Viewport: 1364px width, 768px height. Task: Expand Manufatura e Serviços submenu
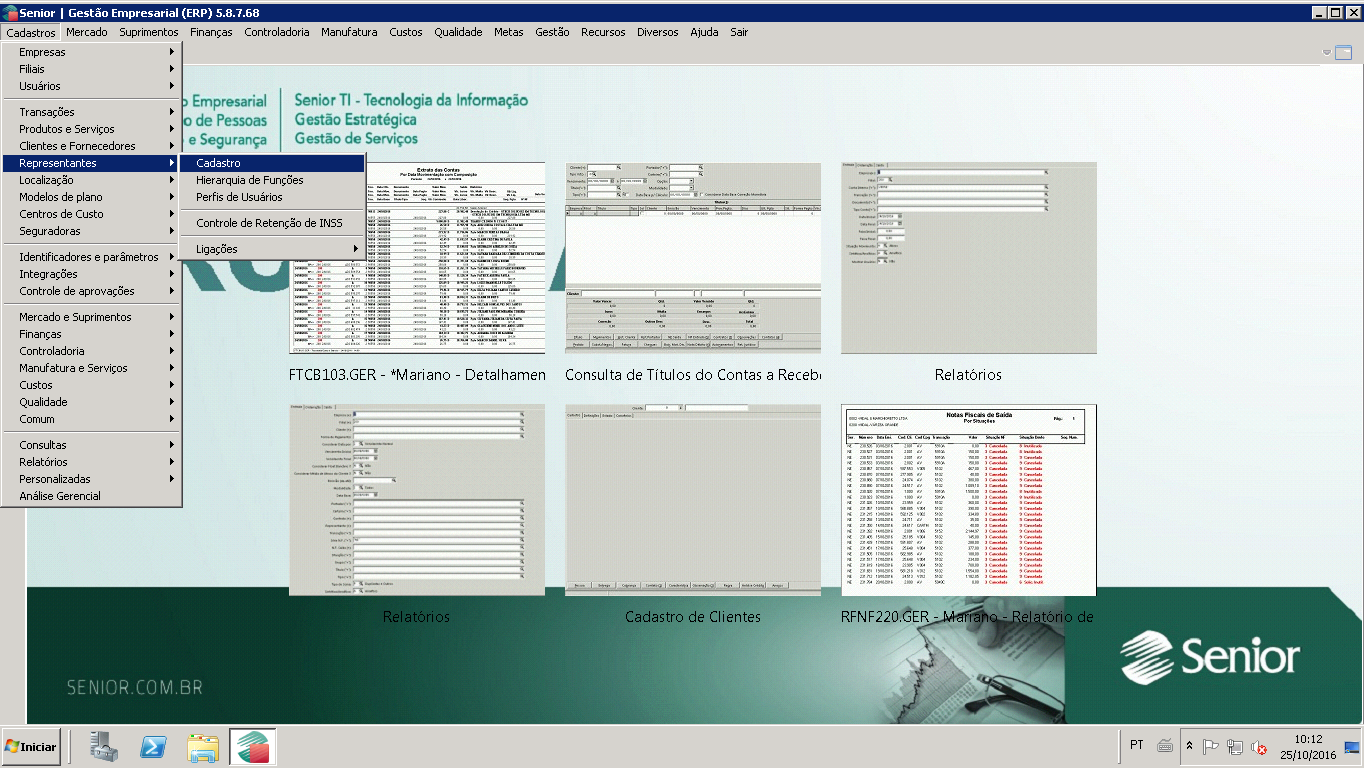coord(91,368)
